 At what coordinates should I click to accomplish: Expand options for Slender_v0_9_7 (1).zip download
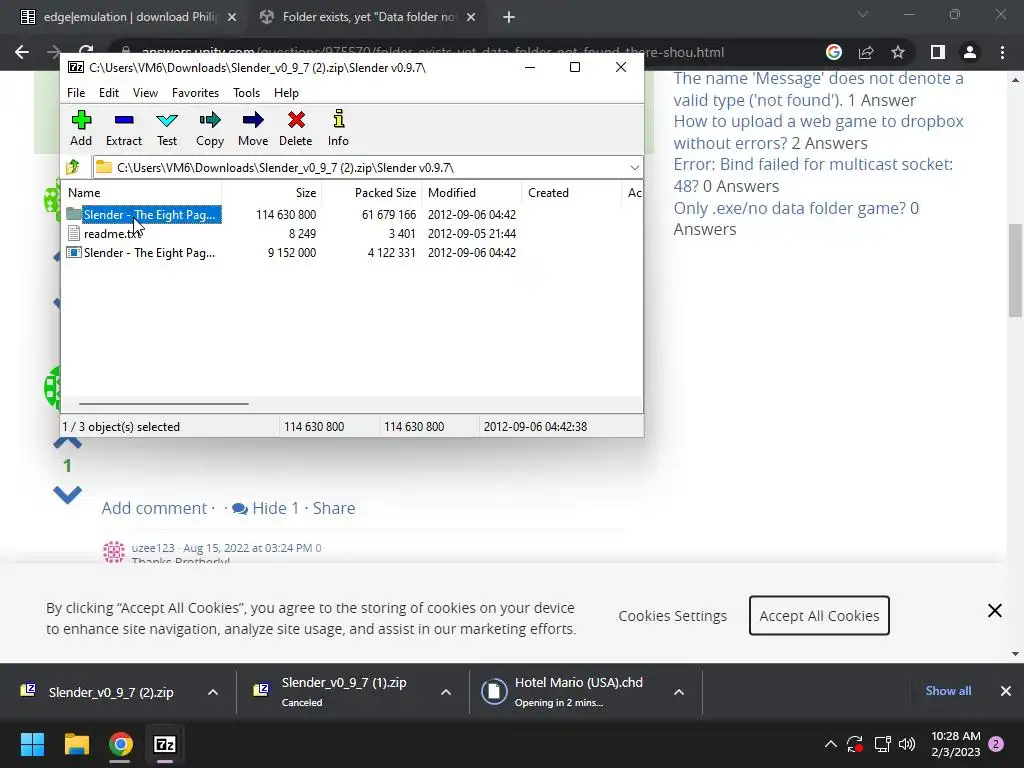pos(446,692)
